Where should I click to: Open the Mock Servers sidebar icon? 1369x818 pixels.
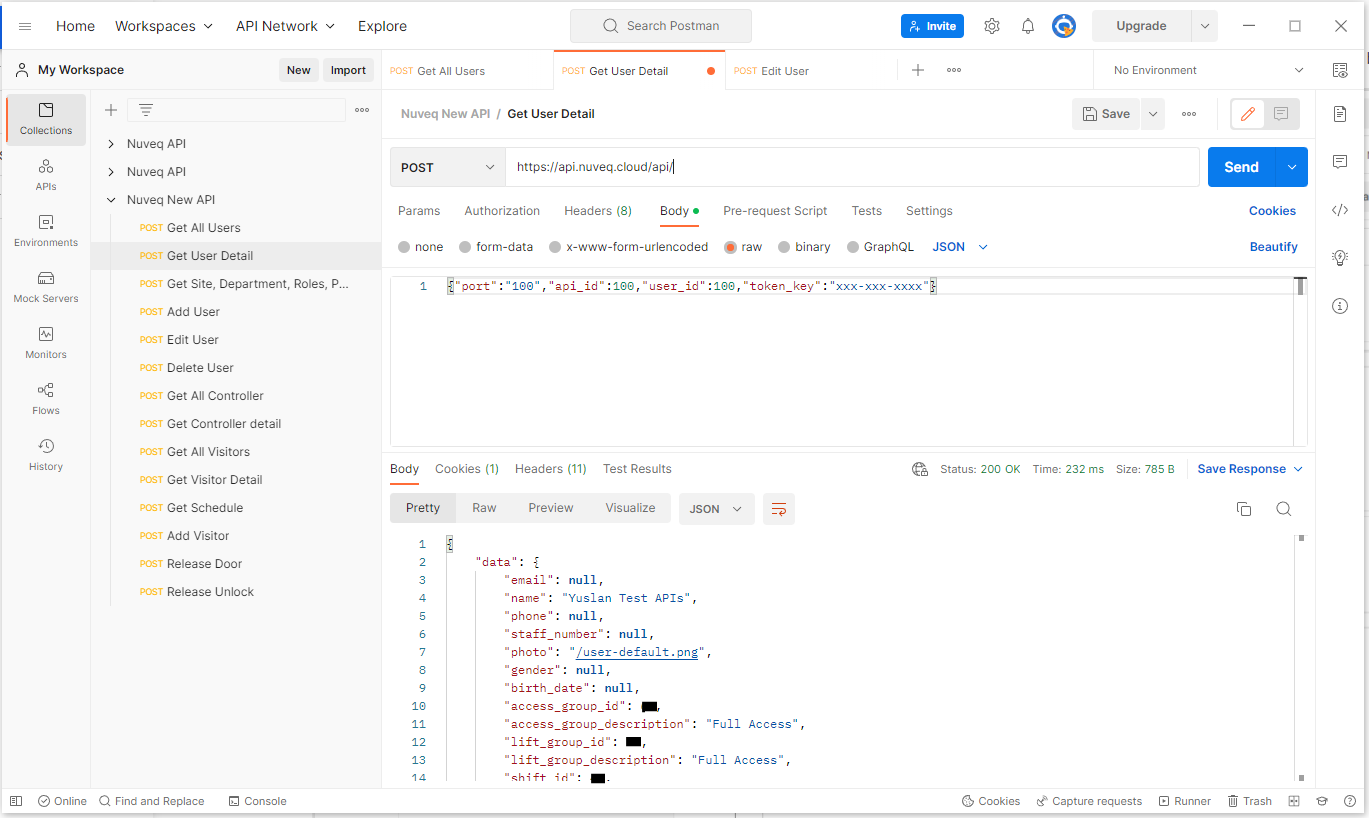click(x=46, y=286)
